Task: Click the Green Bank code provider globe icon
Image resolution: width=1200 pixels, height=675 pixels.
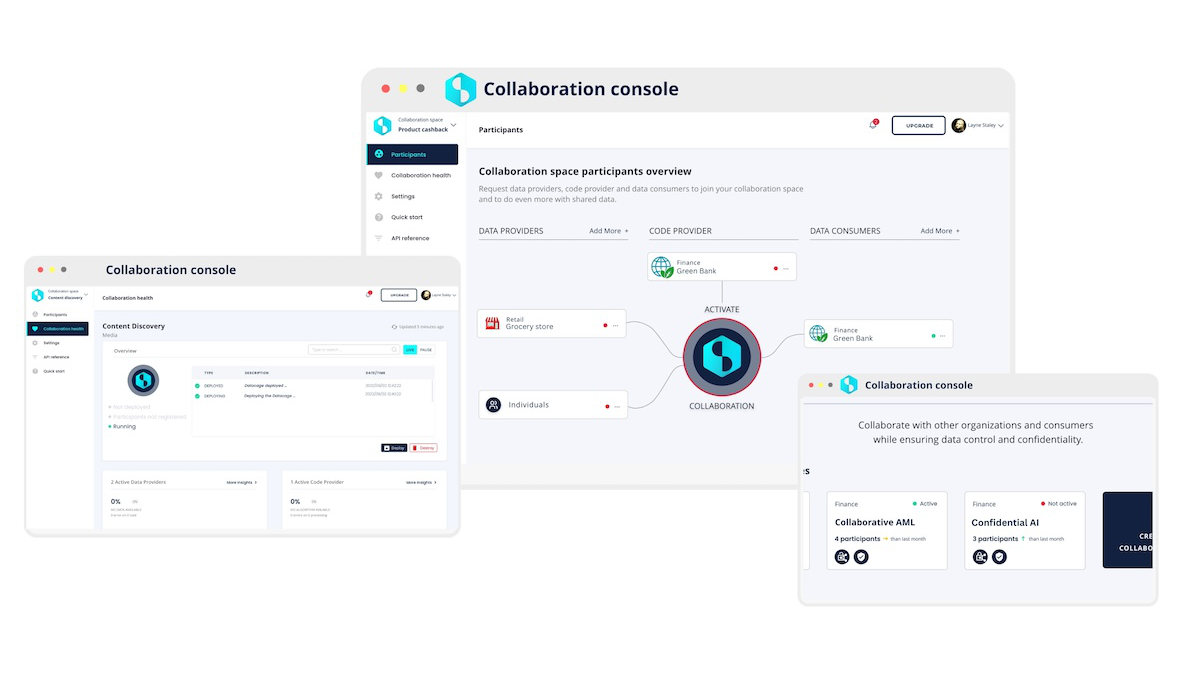Action: click(x=663, y=266)
